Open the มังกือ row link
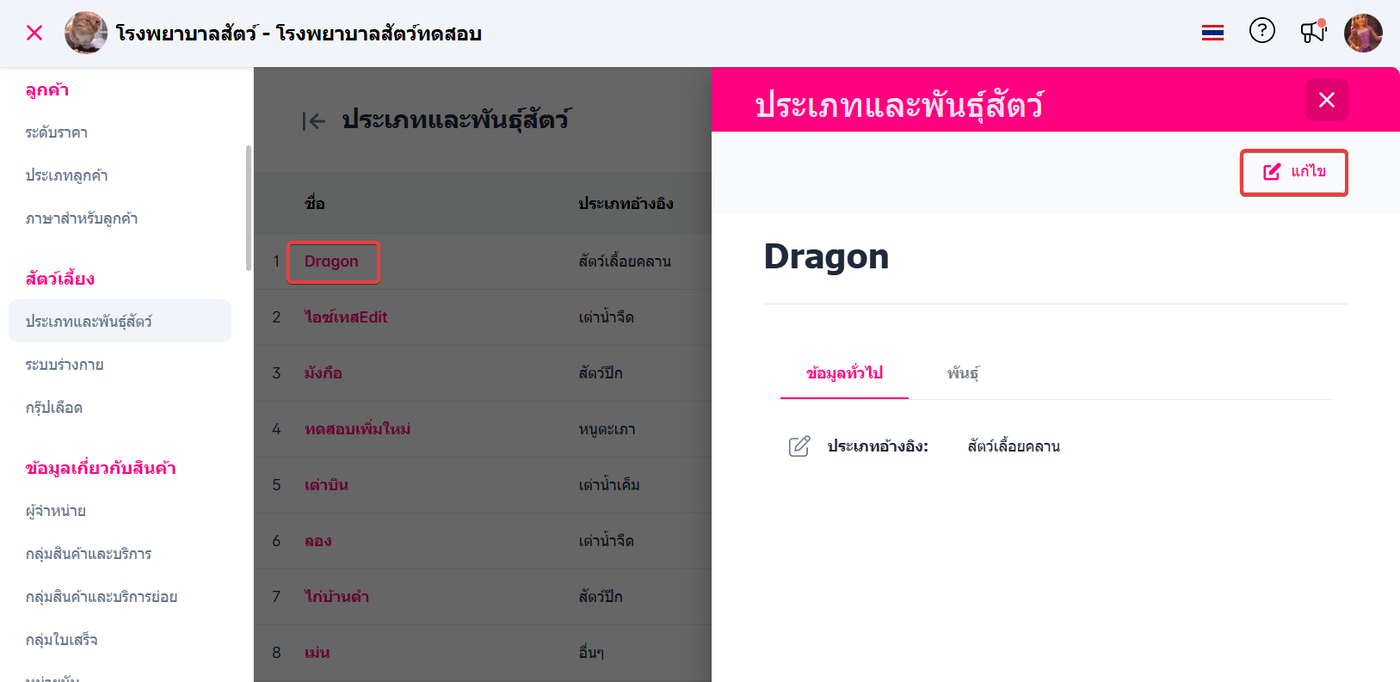Viewport: 1400px width, 682px height. pos(324,373)
